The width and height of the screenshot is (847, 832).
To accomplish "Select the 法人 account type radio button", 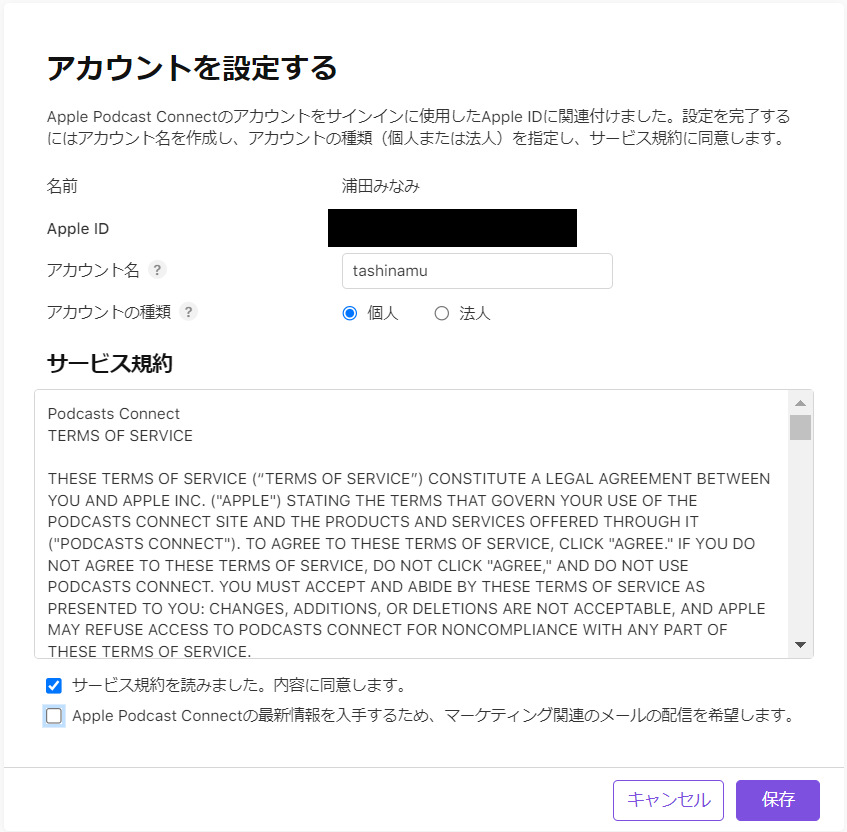I will pos(441,313).
